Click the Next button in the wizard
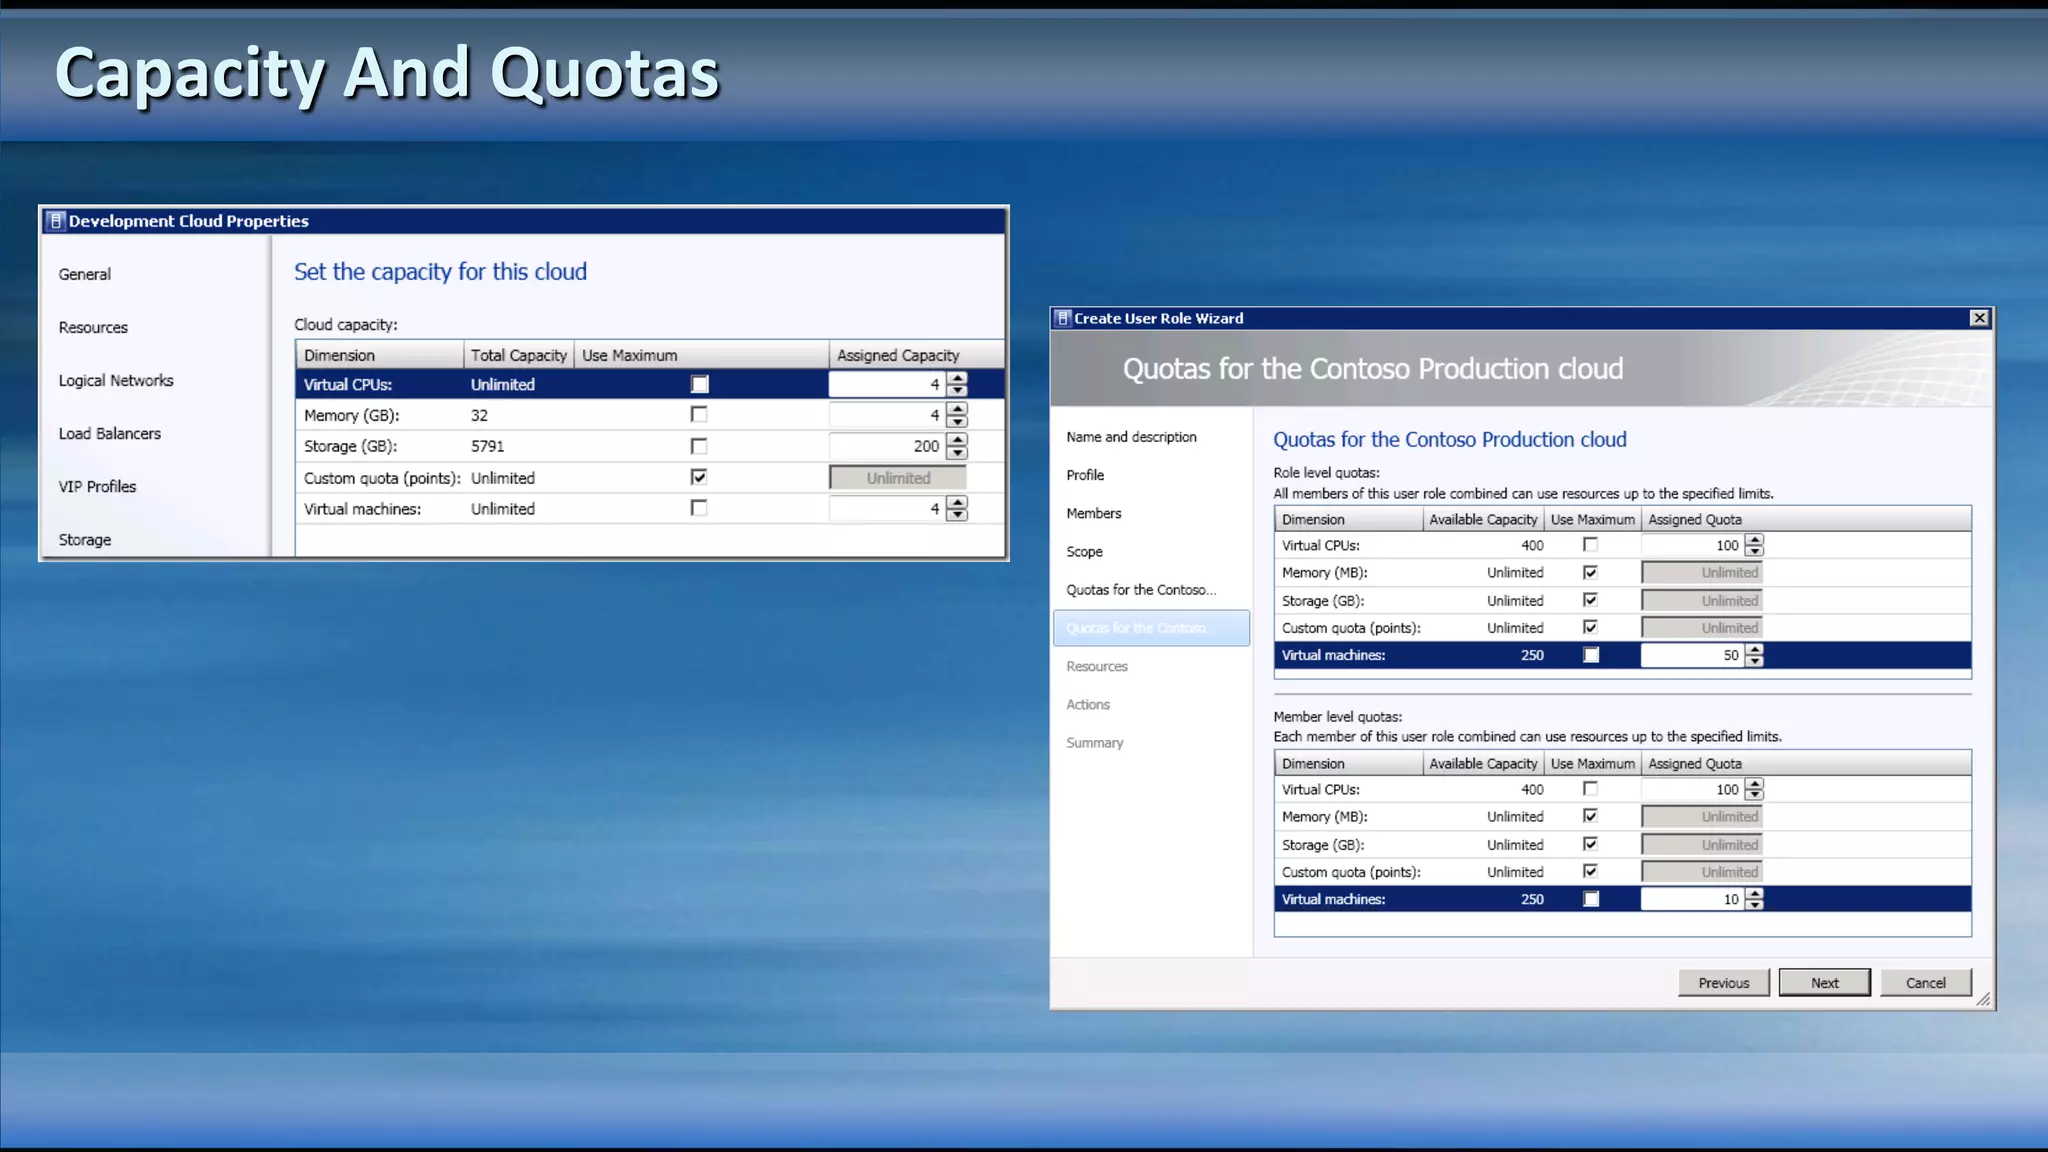Screen dimensions: 2048x1152 [1825, 983]
